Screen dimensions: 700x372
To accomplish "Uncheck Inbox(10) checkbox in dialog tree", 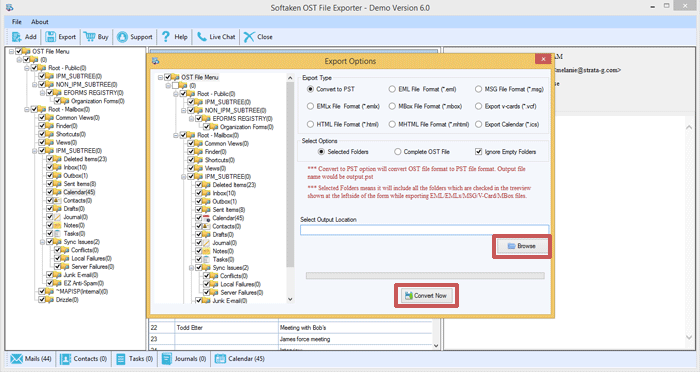I will [198, 193].
